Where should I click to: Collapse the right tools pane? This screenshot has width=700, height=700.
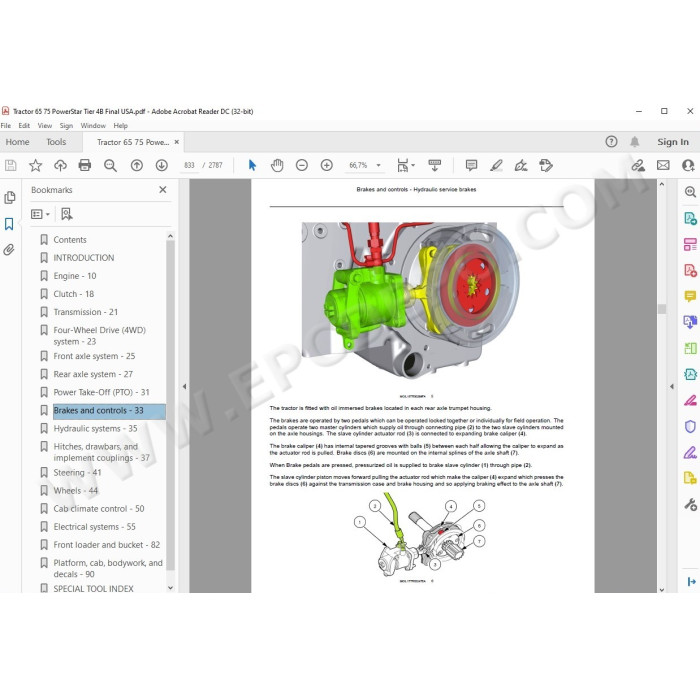(672, 387)
